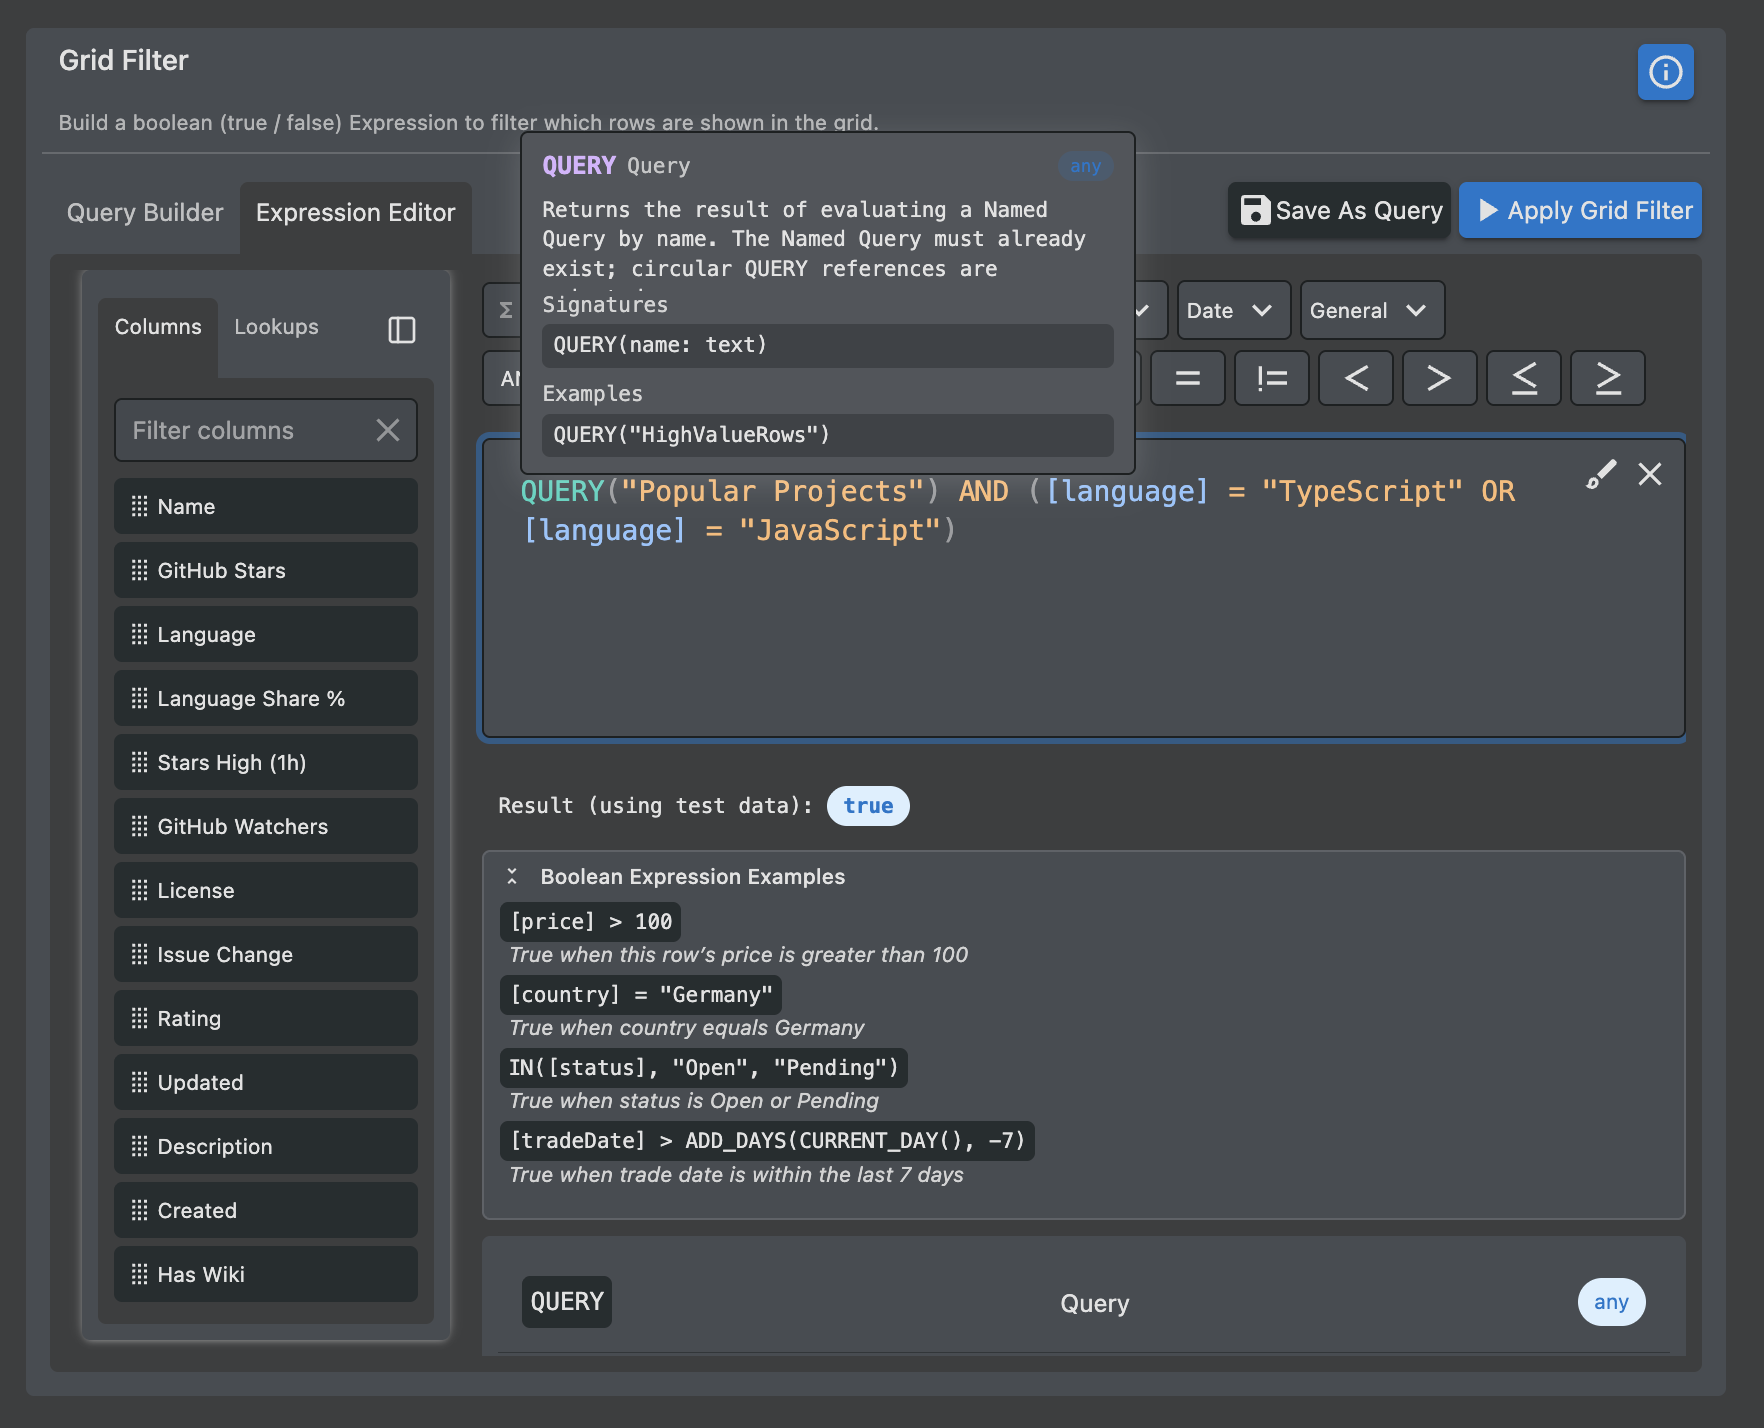
Task: Click drag handle of Name column
Action: click(139, 506)
